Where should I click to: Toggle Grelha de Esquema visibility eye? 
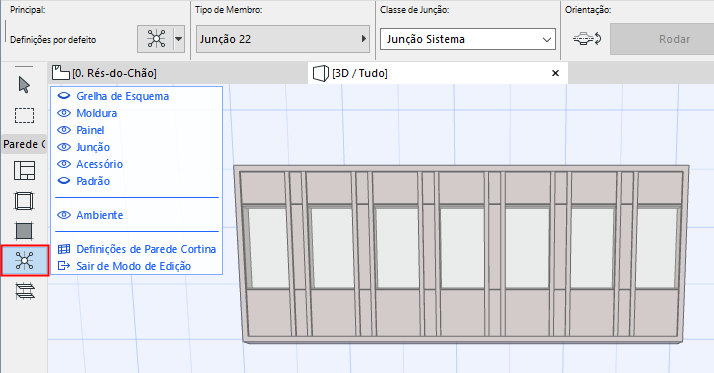tap(64, 96)
